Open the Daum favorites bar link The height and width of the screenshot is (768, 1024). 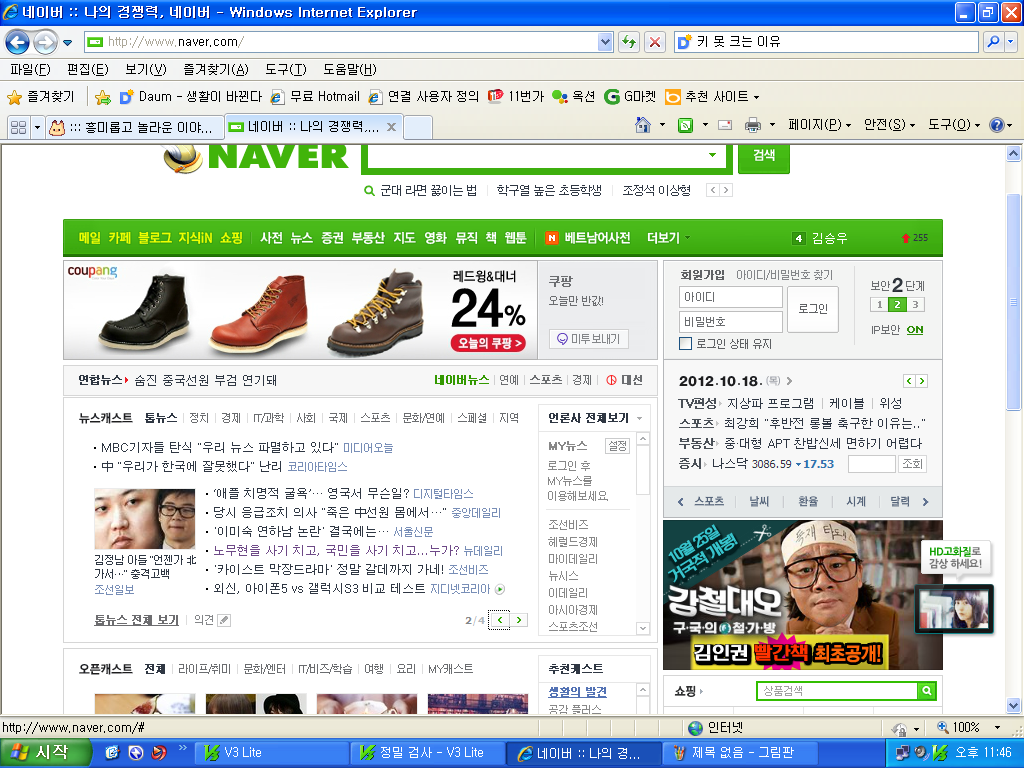click(x=191, y=97)
